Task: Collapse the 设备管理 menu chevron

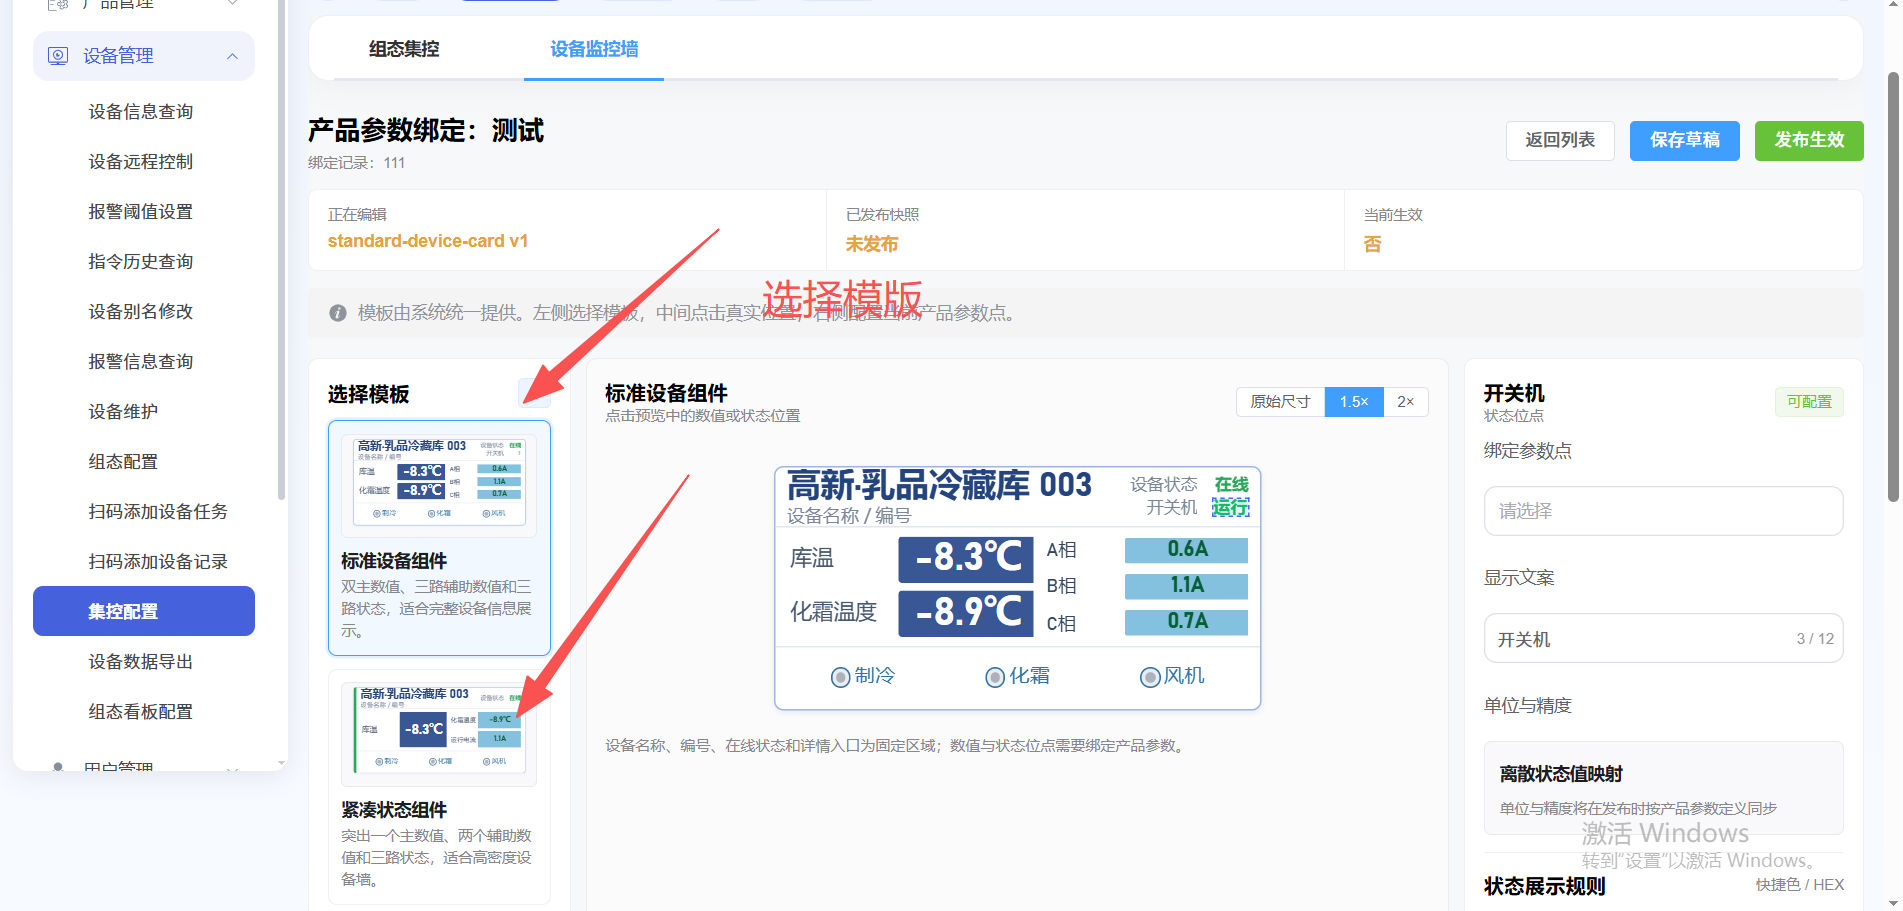Action: pyautogui.click(x=232, y=56)
